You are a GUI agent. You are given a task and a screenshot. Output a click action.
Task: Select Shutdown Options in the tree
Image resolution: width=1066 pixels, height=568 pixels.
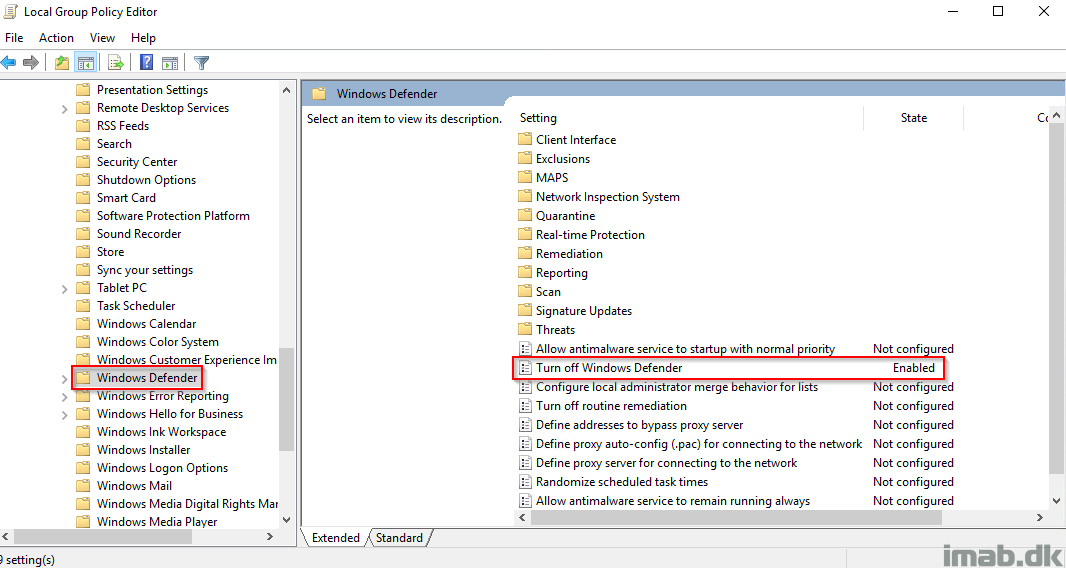click(146, 180)
